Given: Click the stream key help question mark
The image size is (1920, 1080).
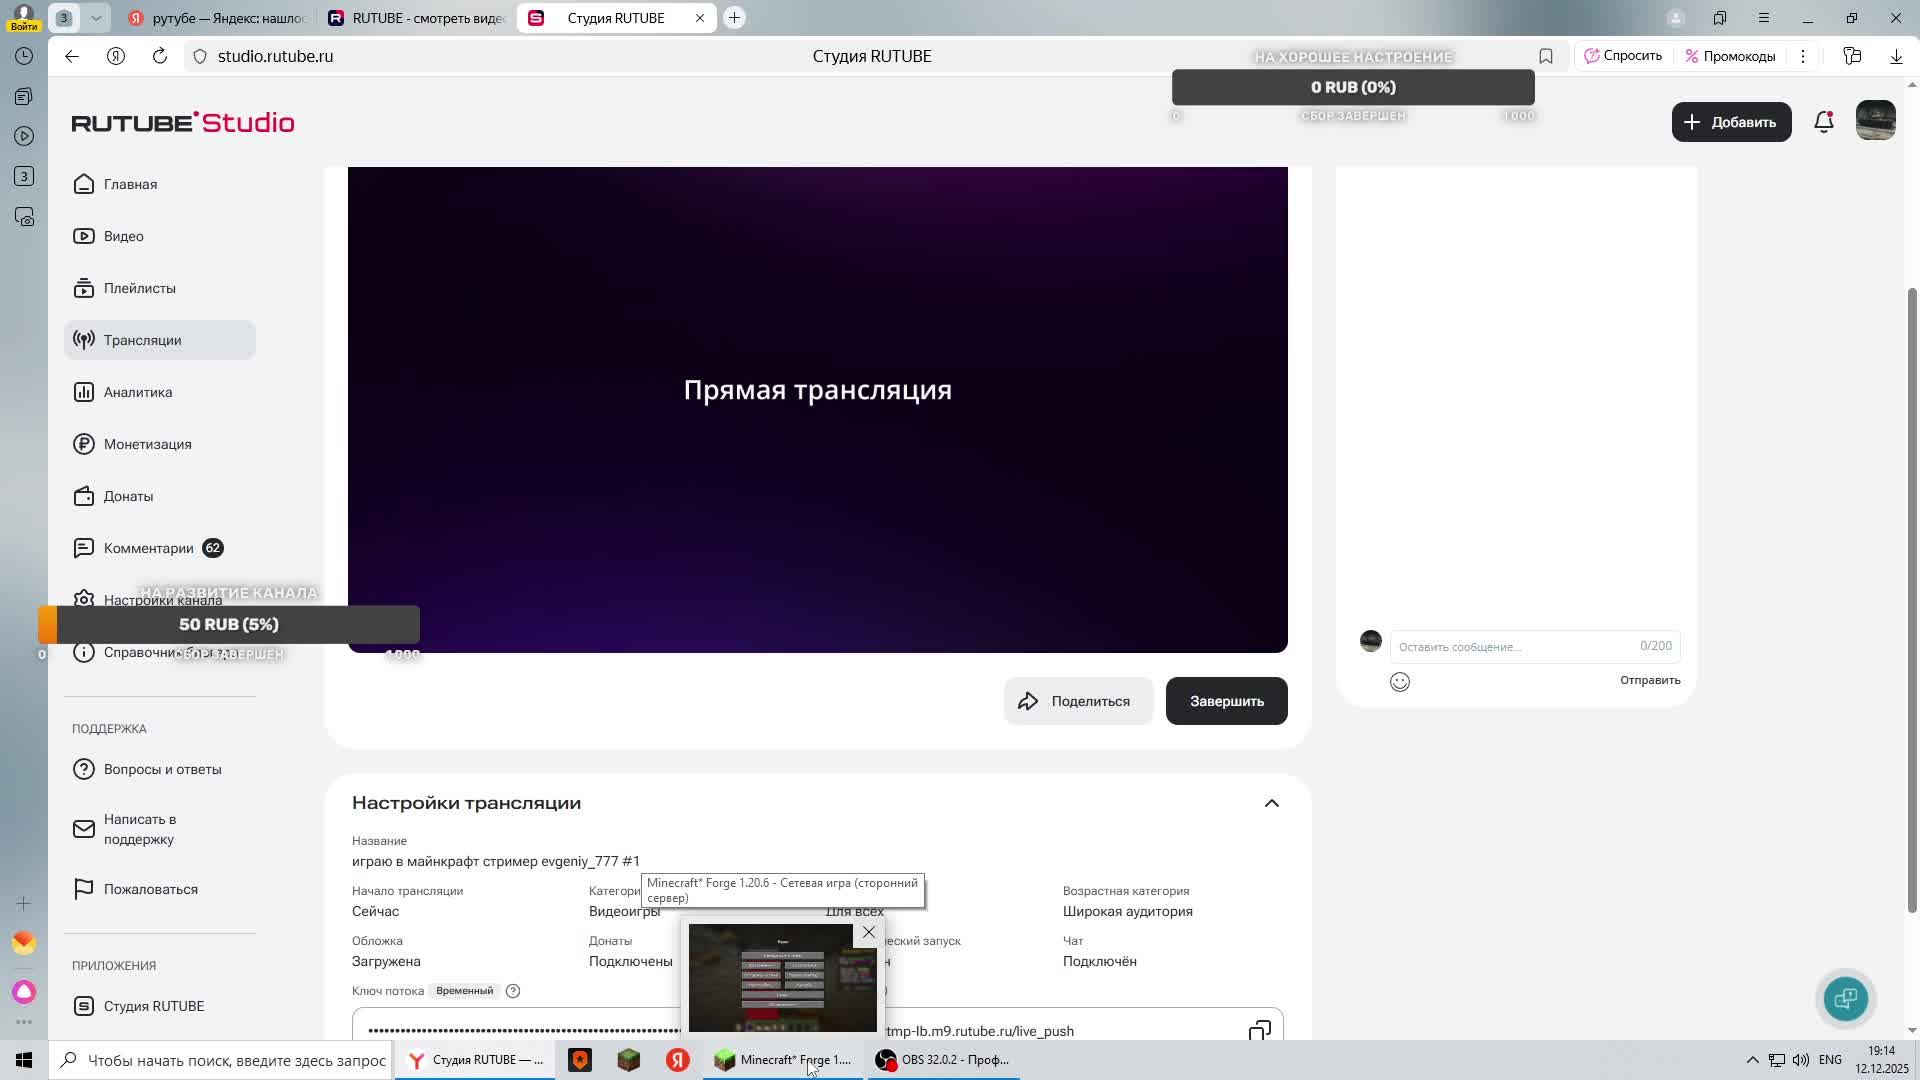Looking at the screenshot, I should pos(513,991).
